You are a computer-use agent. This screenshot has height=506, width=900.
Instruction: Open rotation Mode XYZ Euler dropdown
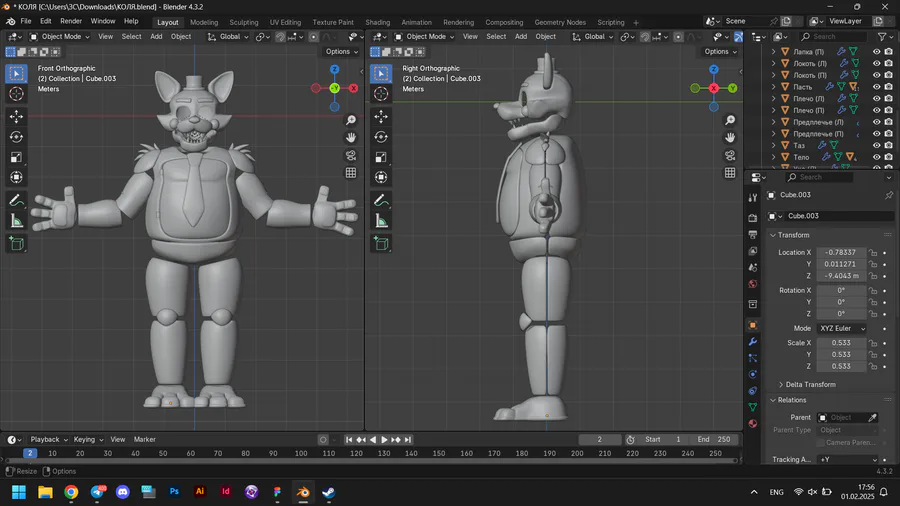tap(842, 329)
